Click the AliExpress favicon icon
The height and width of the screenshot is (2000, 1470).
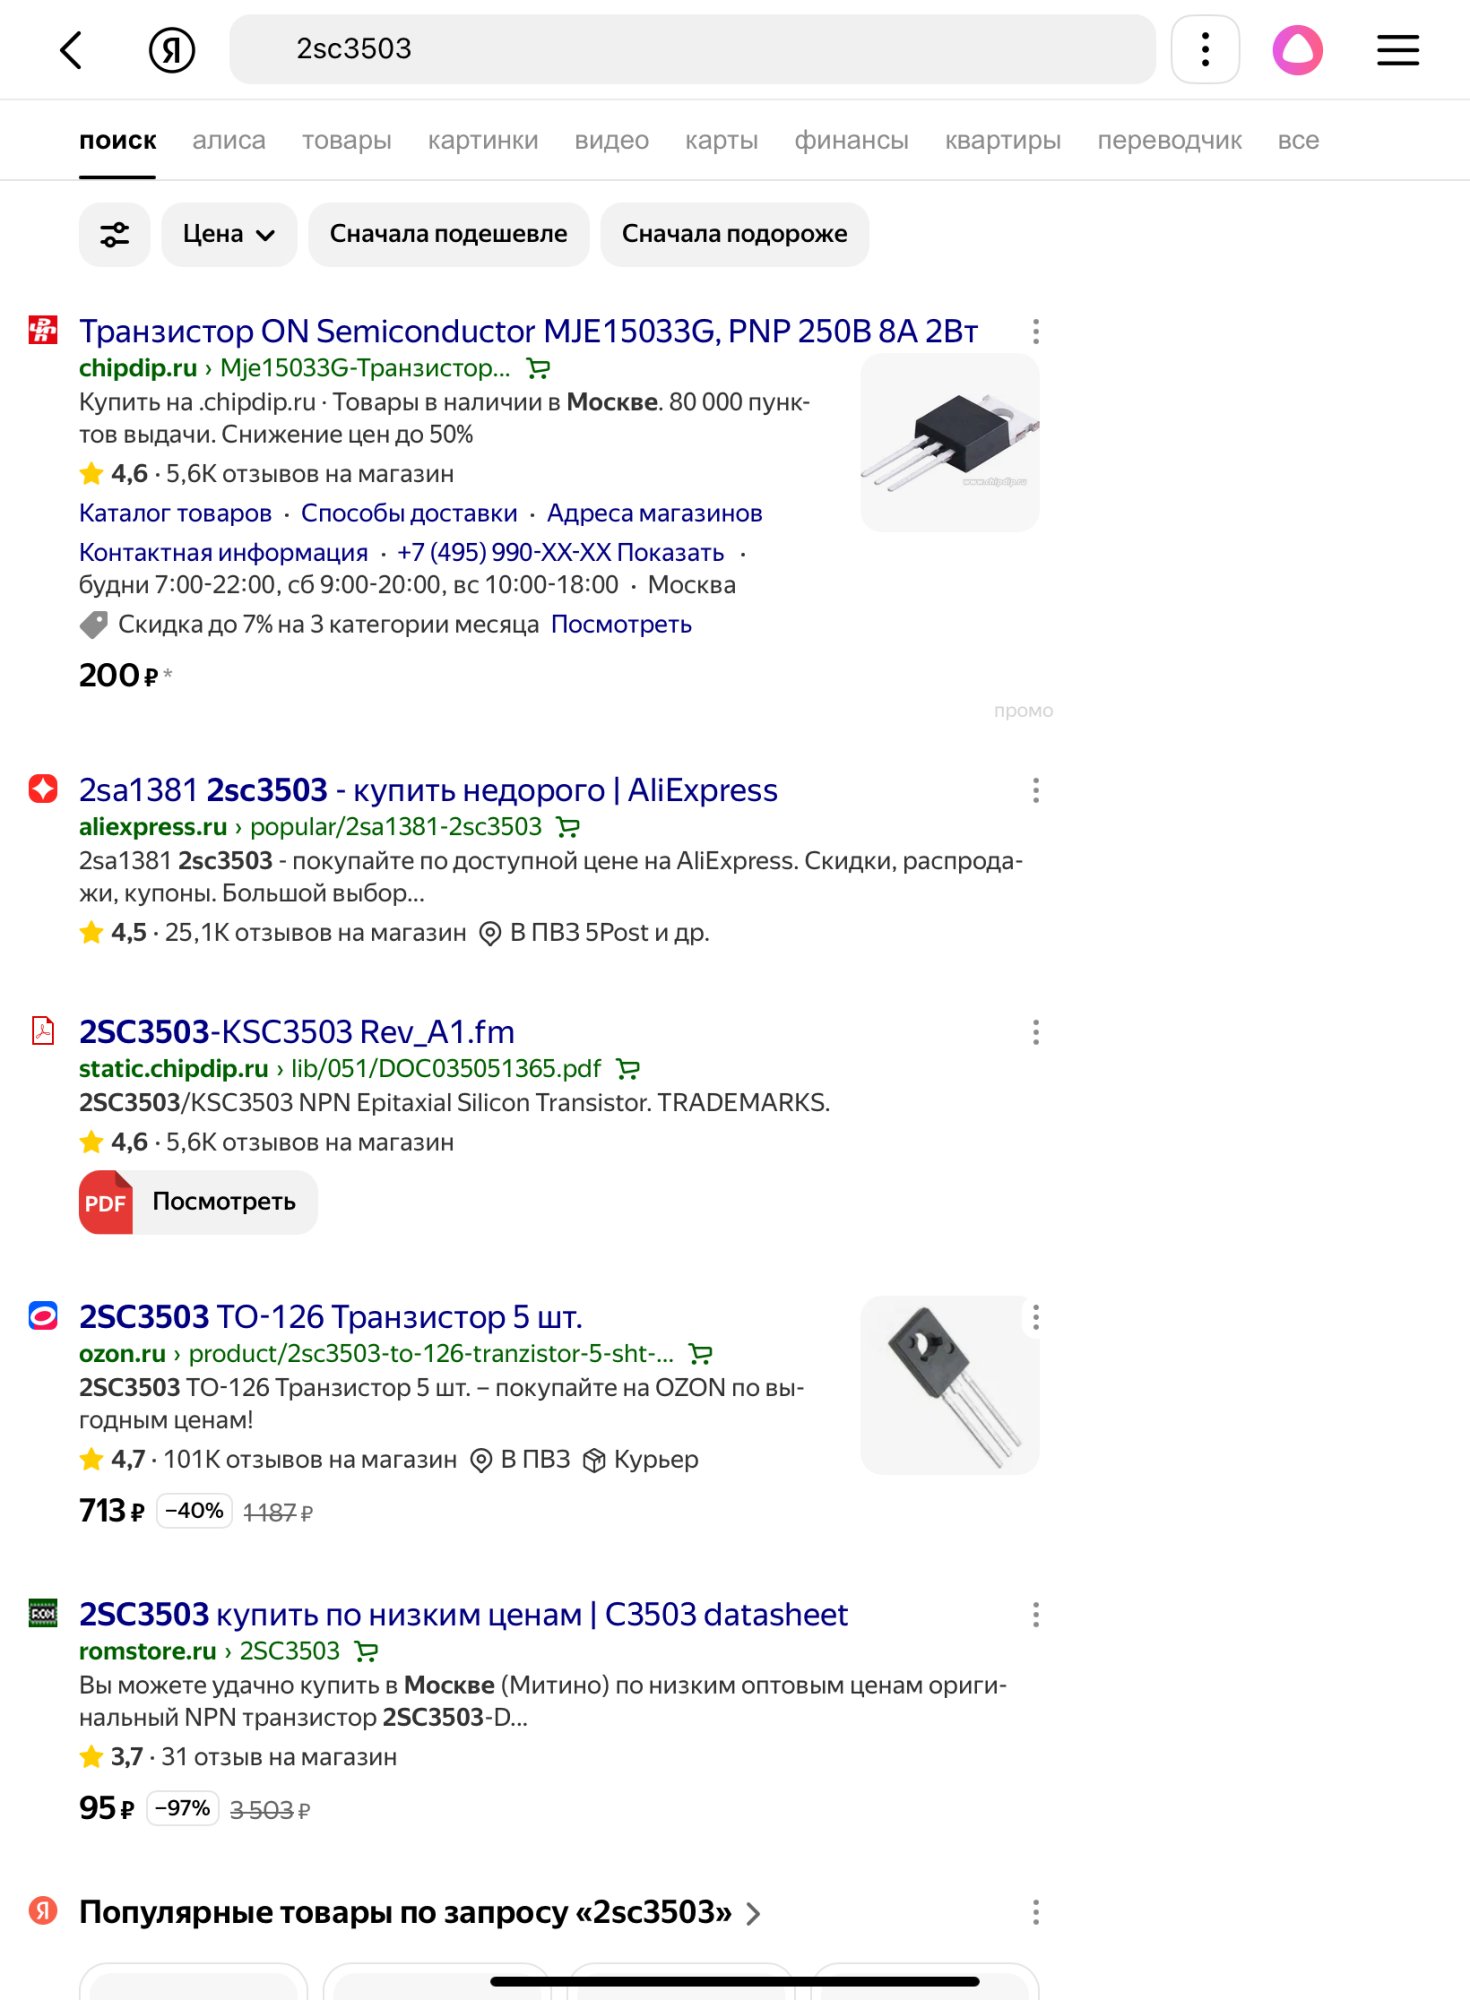click(x=43, y=789)
